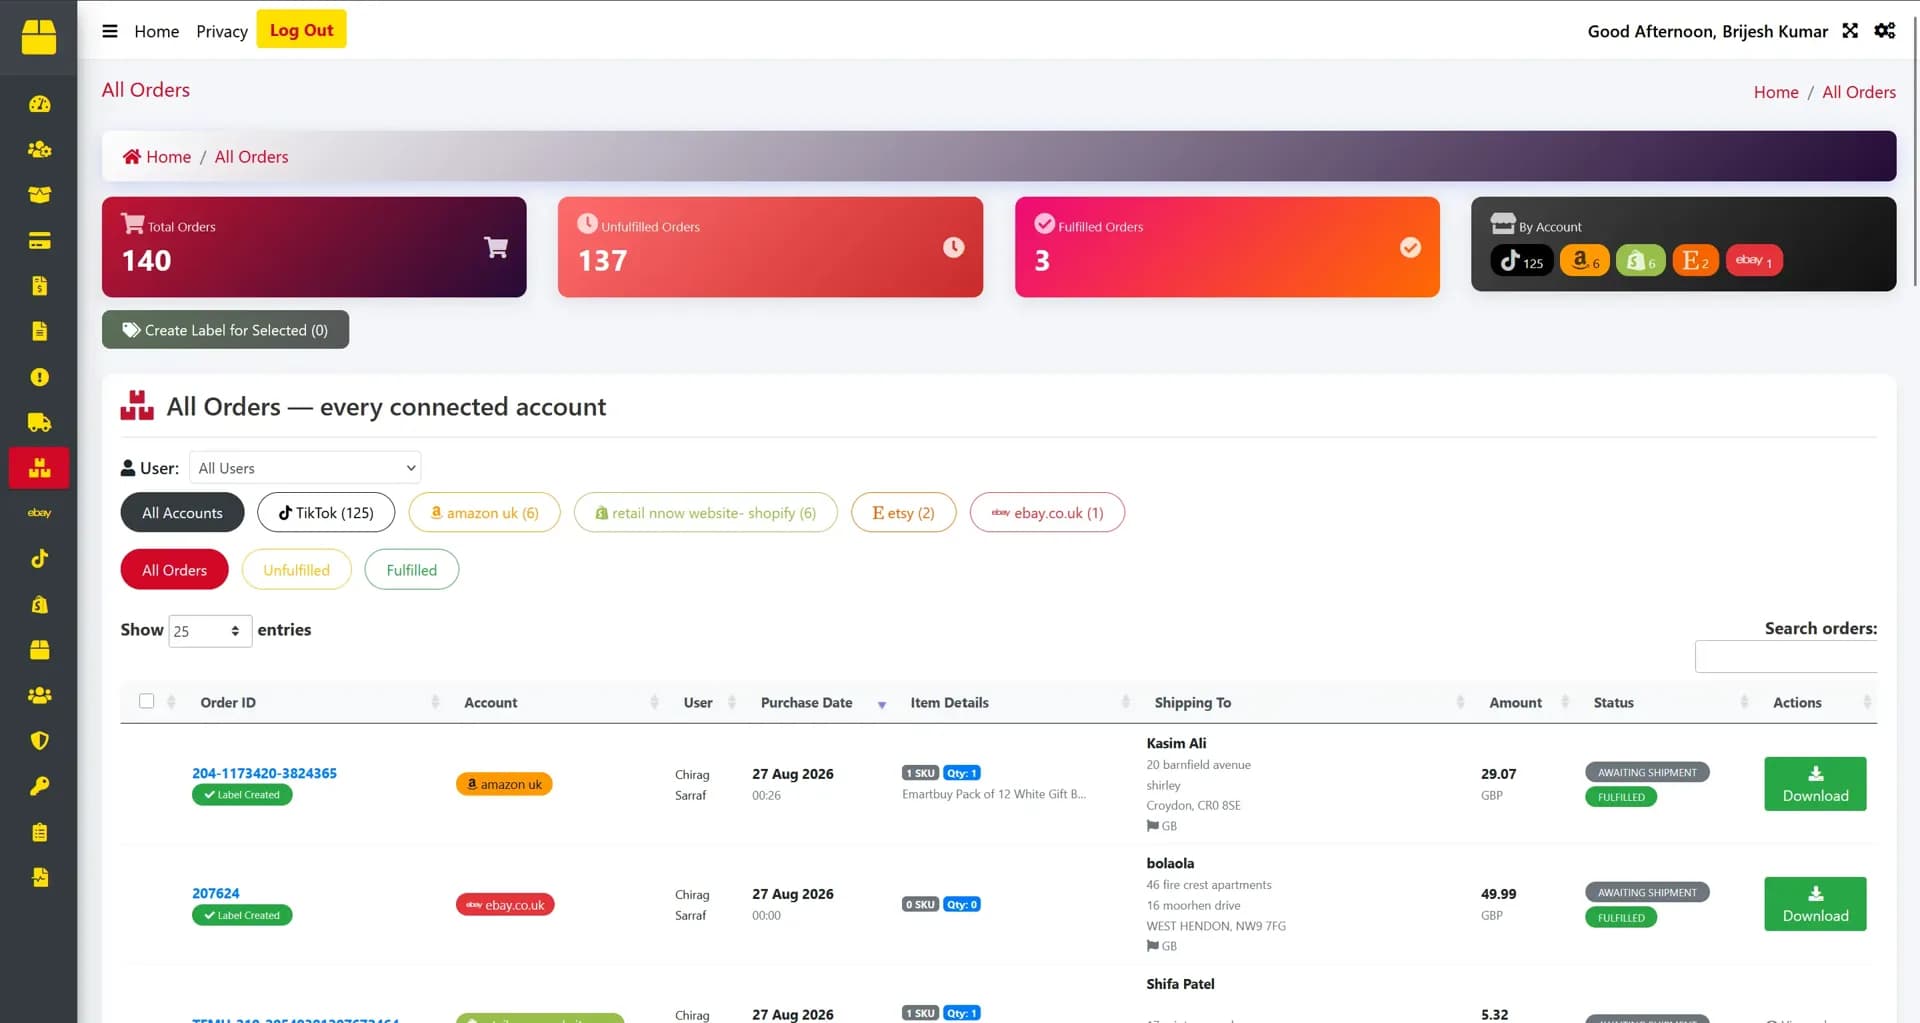Open the open-box icon in sidebar
The height and width of the screenshot is (1023, 1920).
pos(39,195)
